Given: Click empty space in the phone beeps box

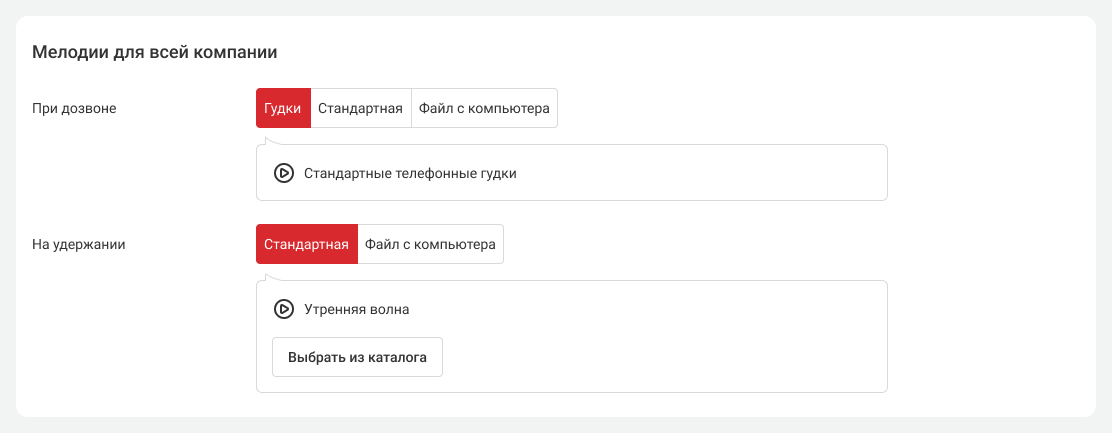Looking at the screenshot, I should tap(700, 173).
